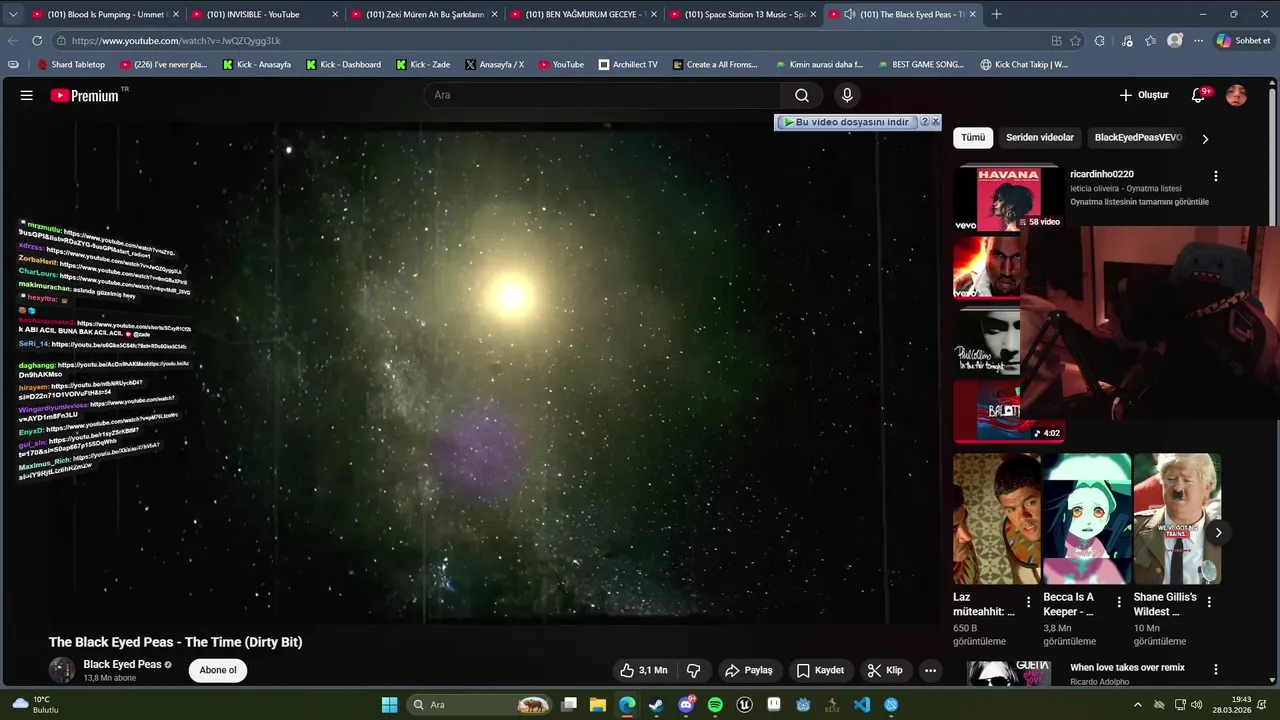Screen dimensions: 1280x720
Task: Open browser extensions puzzle icon
Action: [1100, 41]
